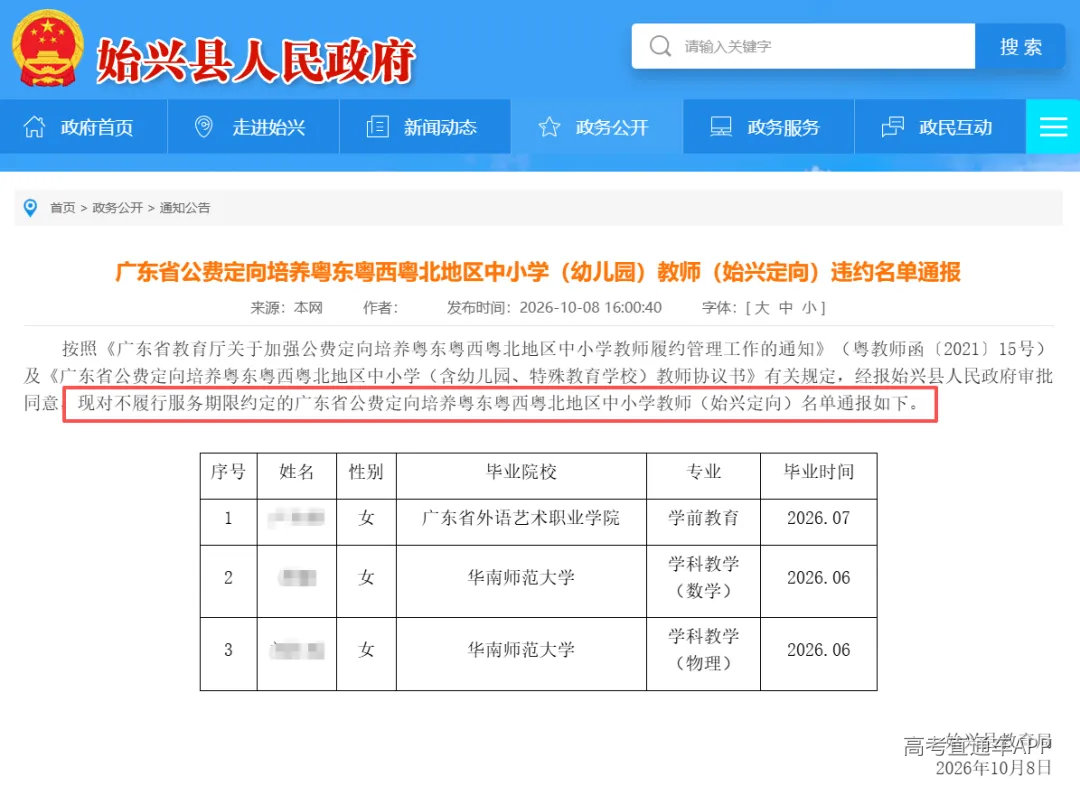This screenshot has height=786, width=1080.
Task: Go to 首页 in breadcrumb
Action: point(63,207)
